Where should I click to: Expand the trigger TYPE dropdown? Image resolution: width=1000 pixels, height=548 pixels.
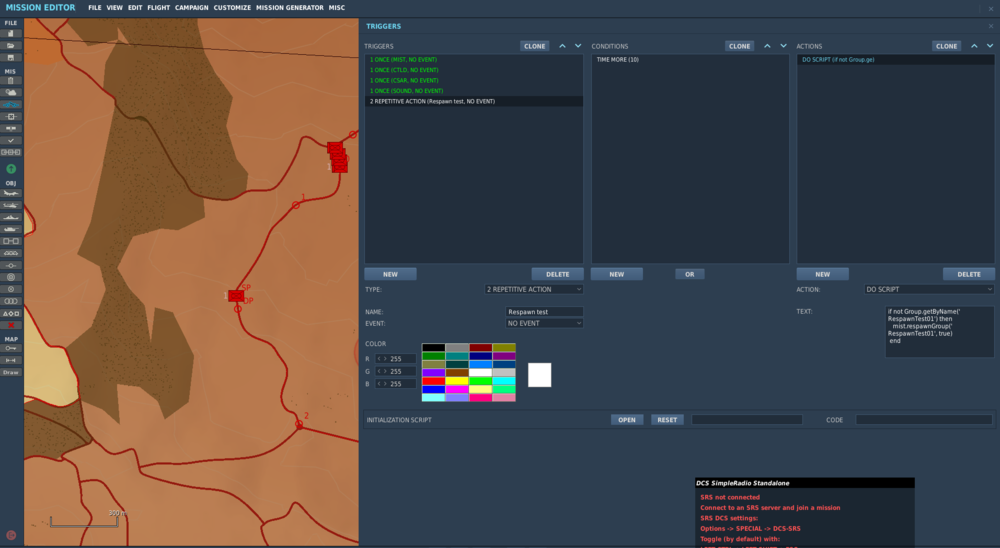[x=533, y=289]
